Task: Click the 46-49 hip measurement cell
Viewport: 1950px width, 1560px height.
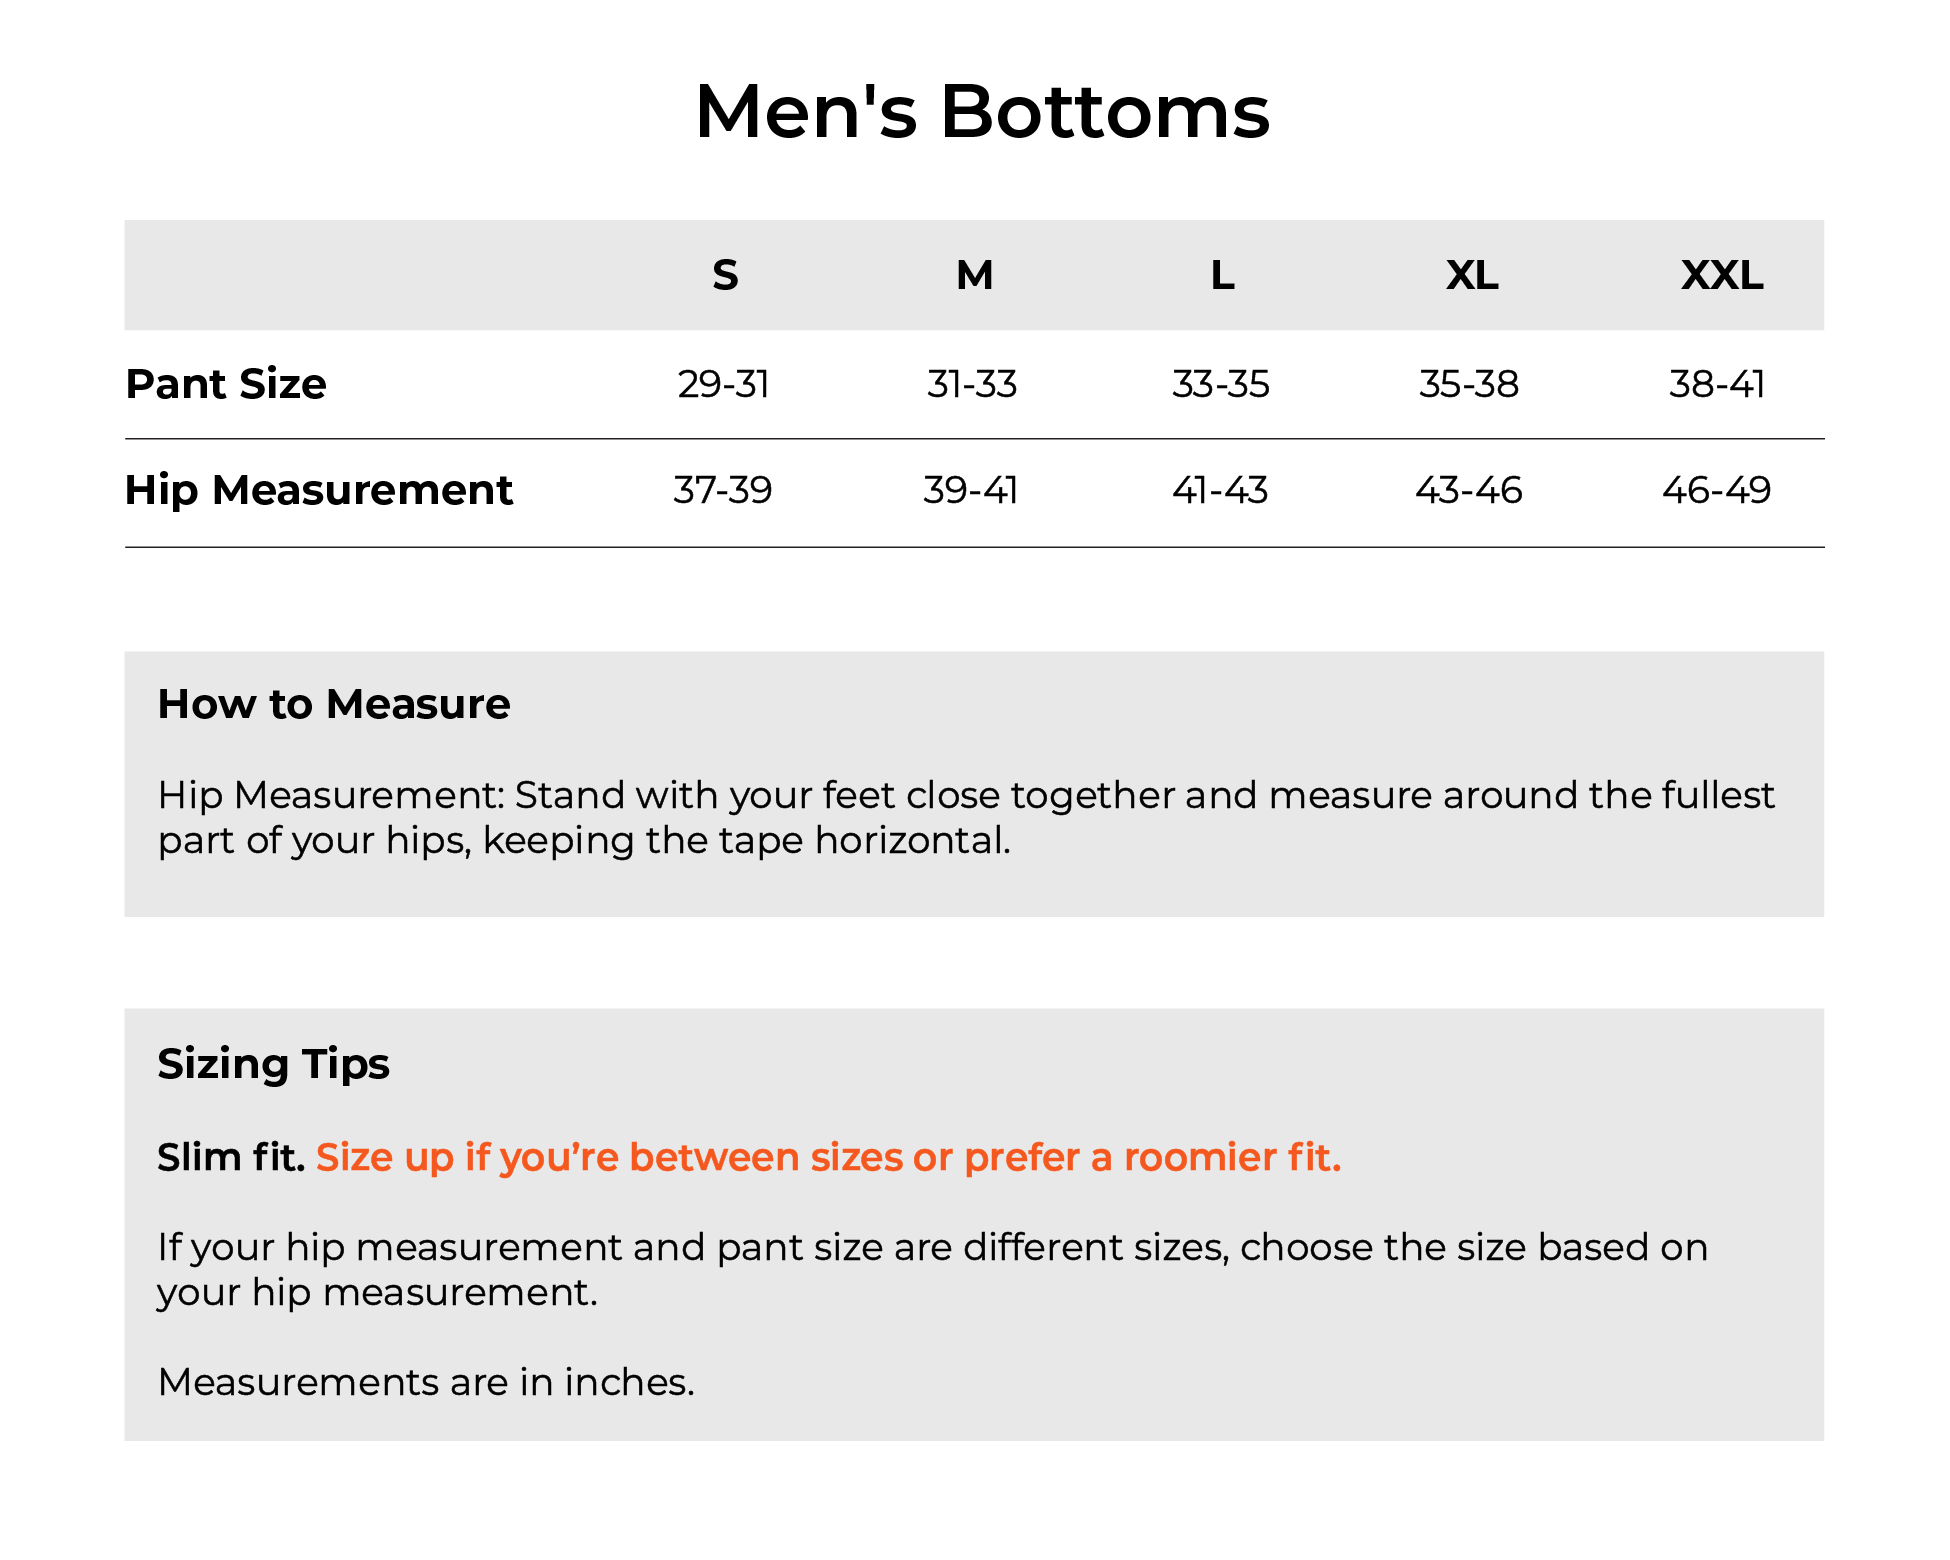Action: point(1717,490)
